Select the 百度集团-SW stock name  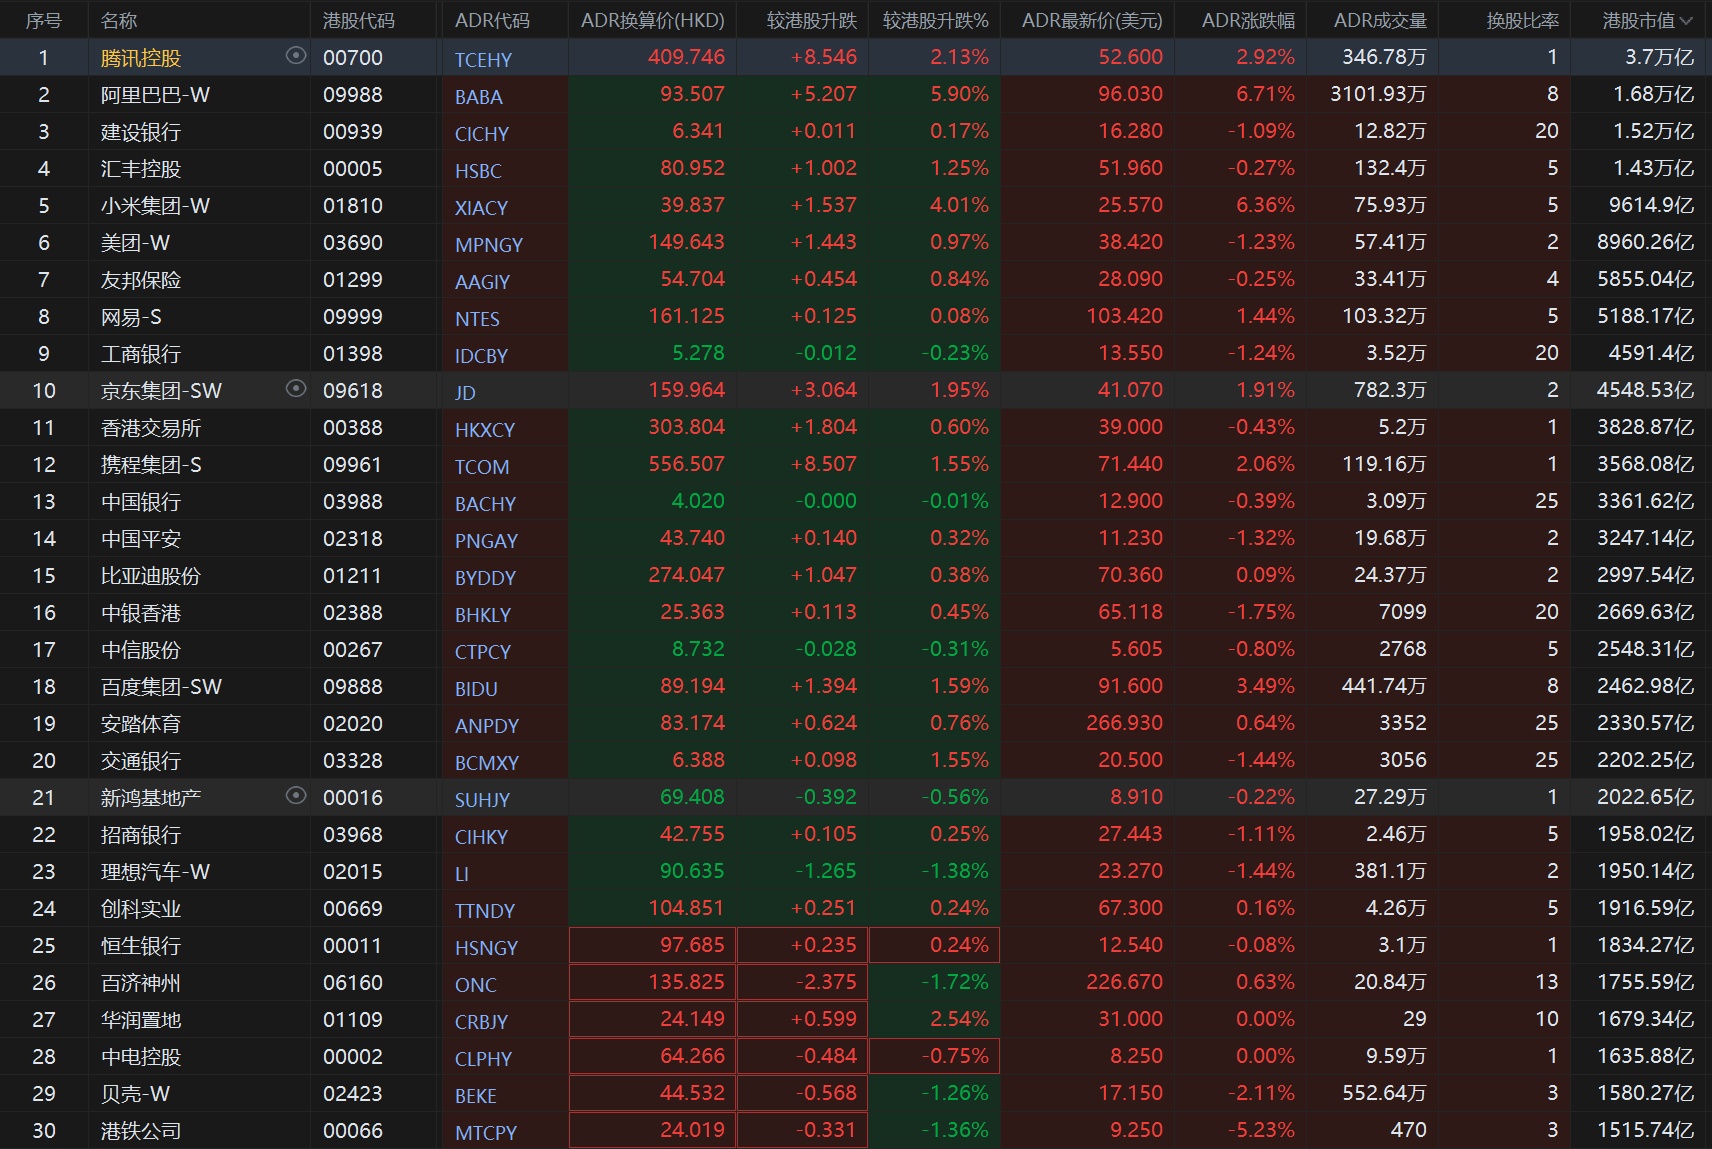tap(162, 687)
